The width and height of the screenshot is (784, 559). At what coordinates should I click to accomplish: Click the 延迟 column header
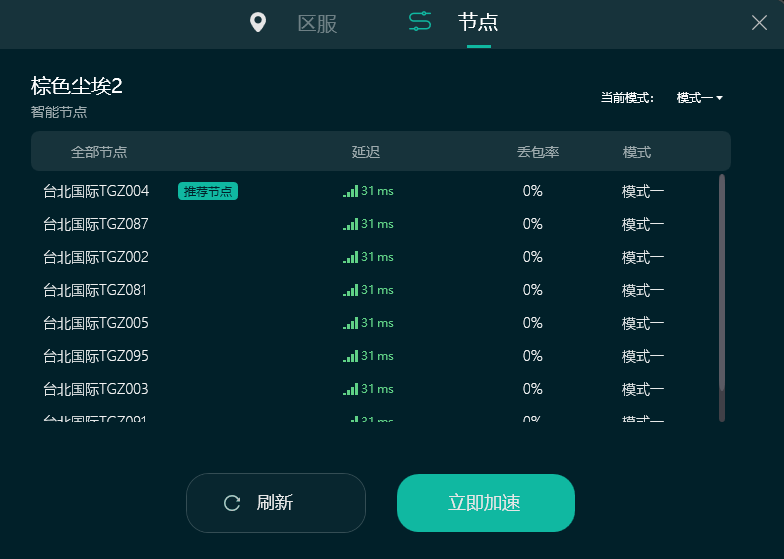(x=366, y=152)
